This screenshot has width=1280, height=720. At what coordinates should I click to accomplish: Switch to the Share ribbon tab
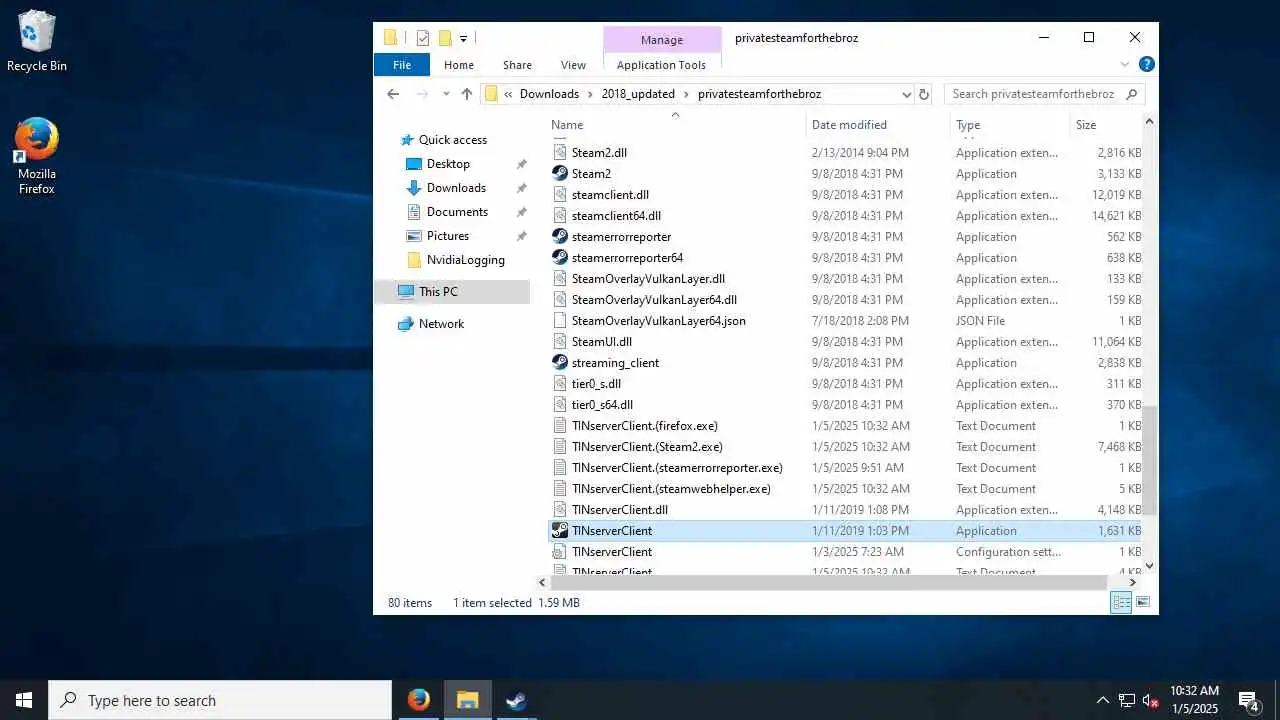click(517, 65)
